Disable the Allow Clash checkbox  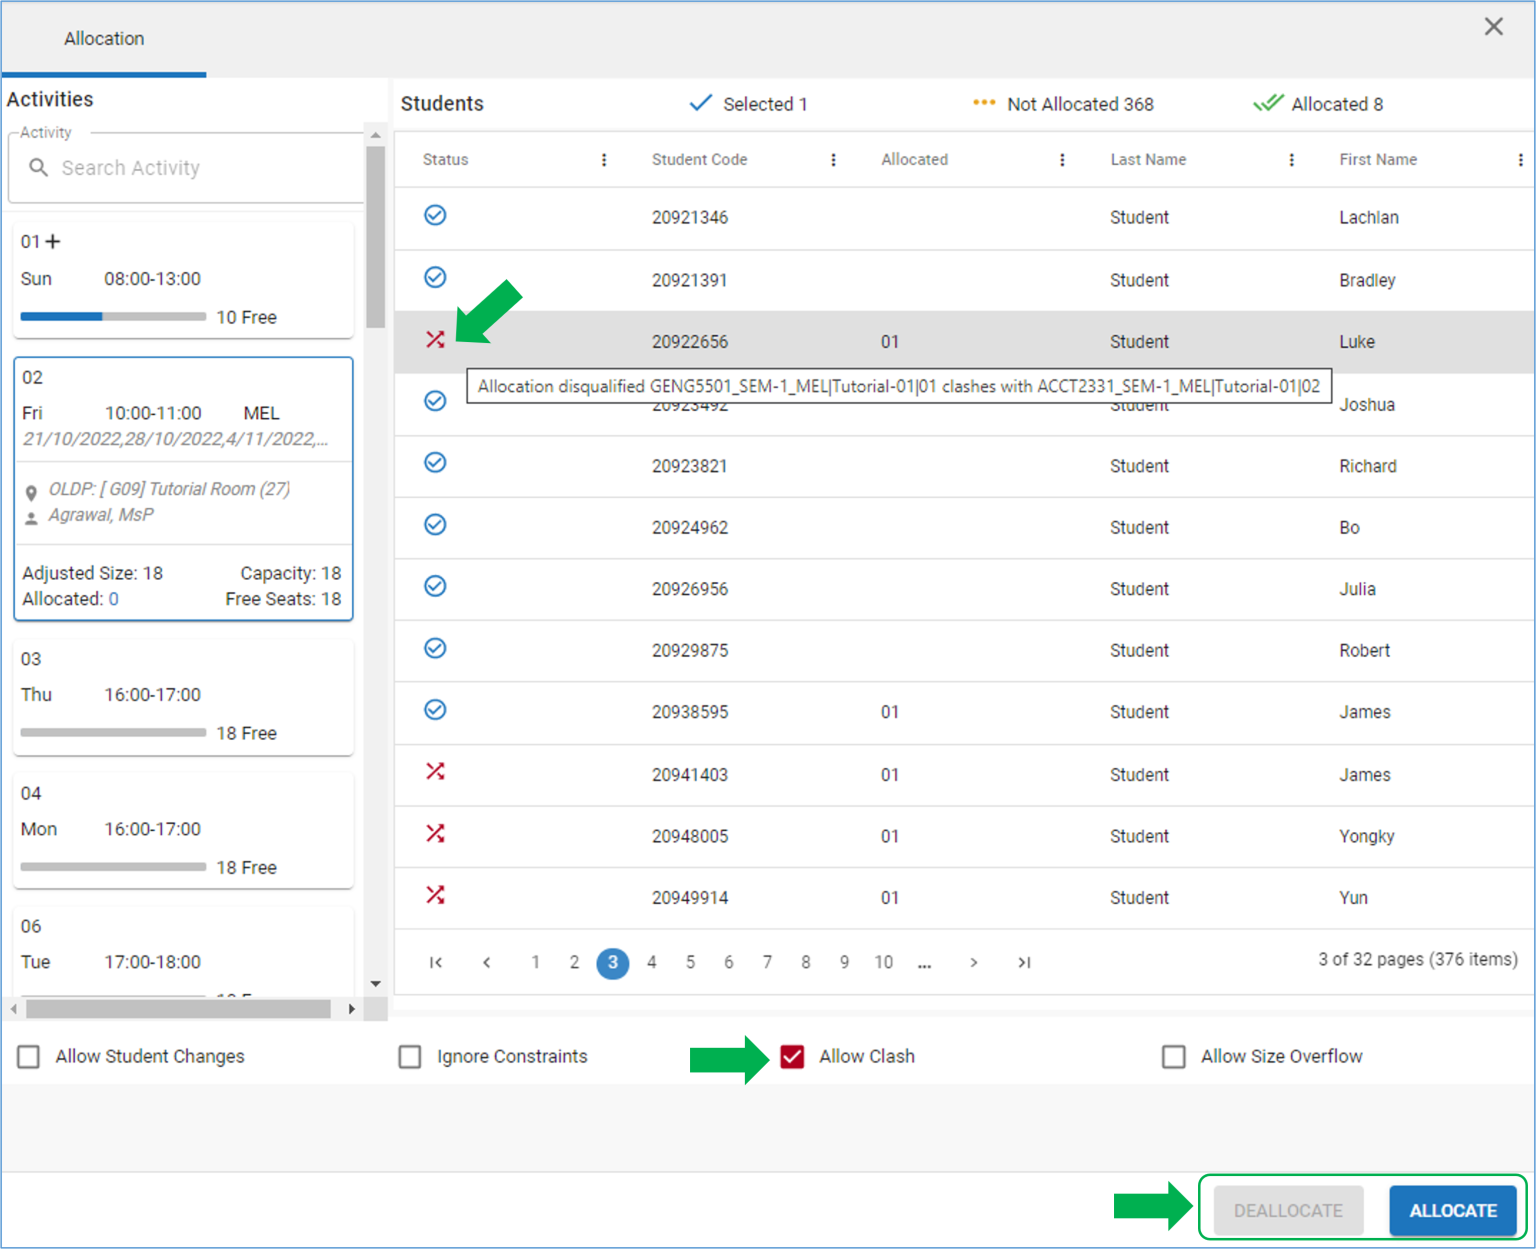pos(791,1056)
